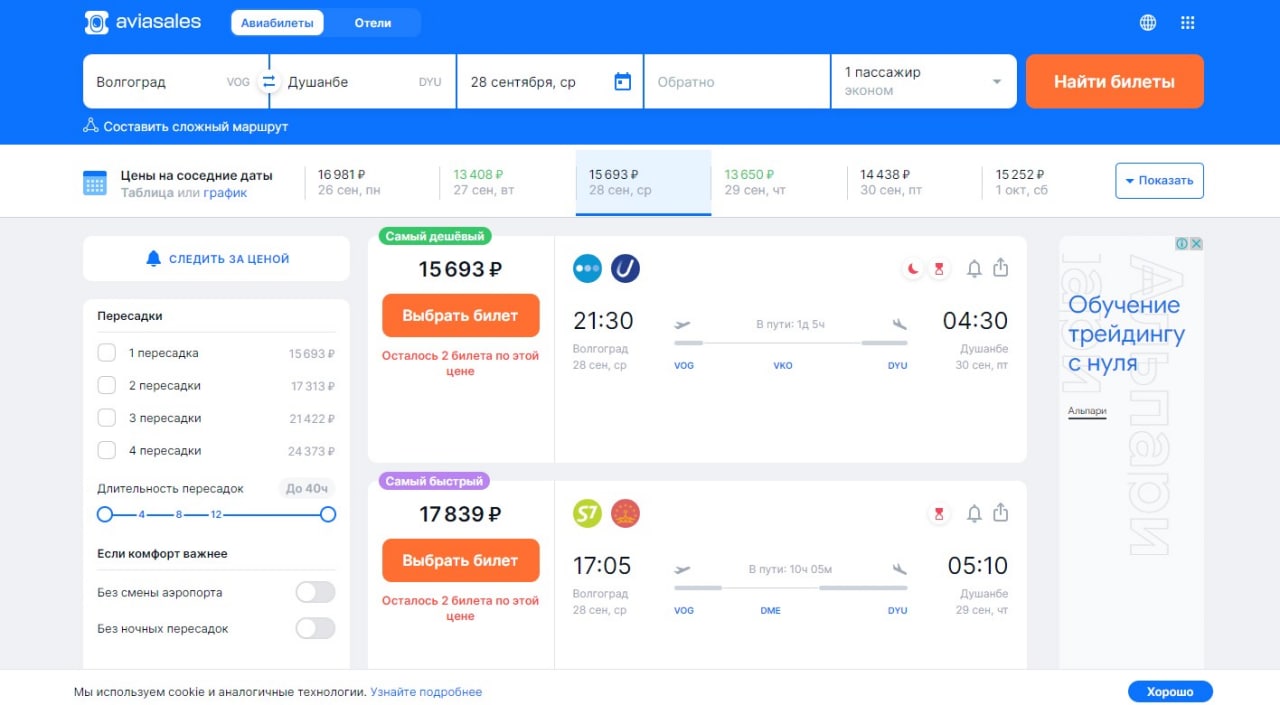Click the right handle of layover duration slider

(328, 514)
